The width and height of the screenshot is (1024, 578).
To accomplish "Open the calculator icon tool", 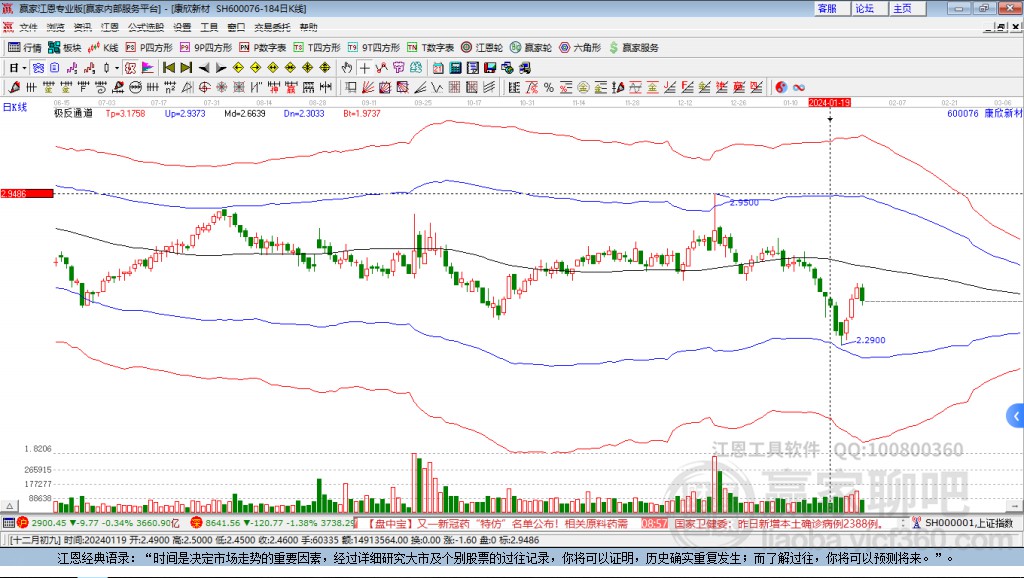I will [455, 68].
